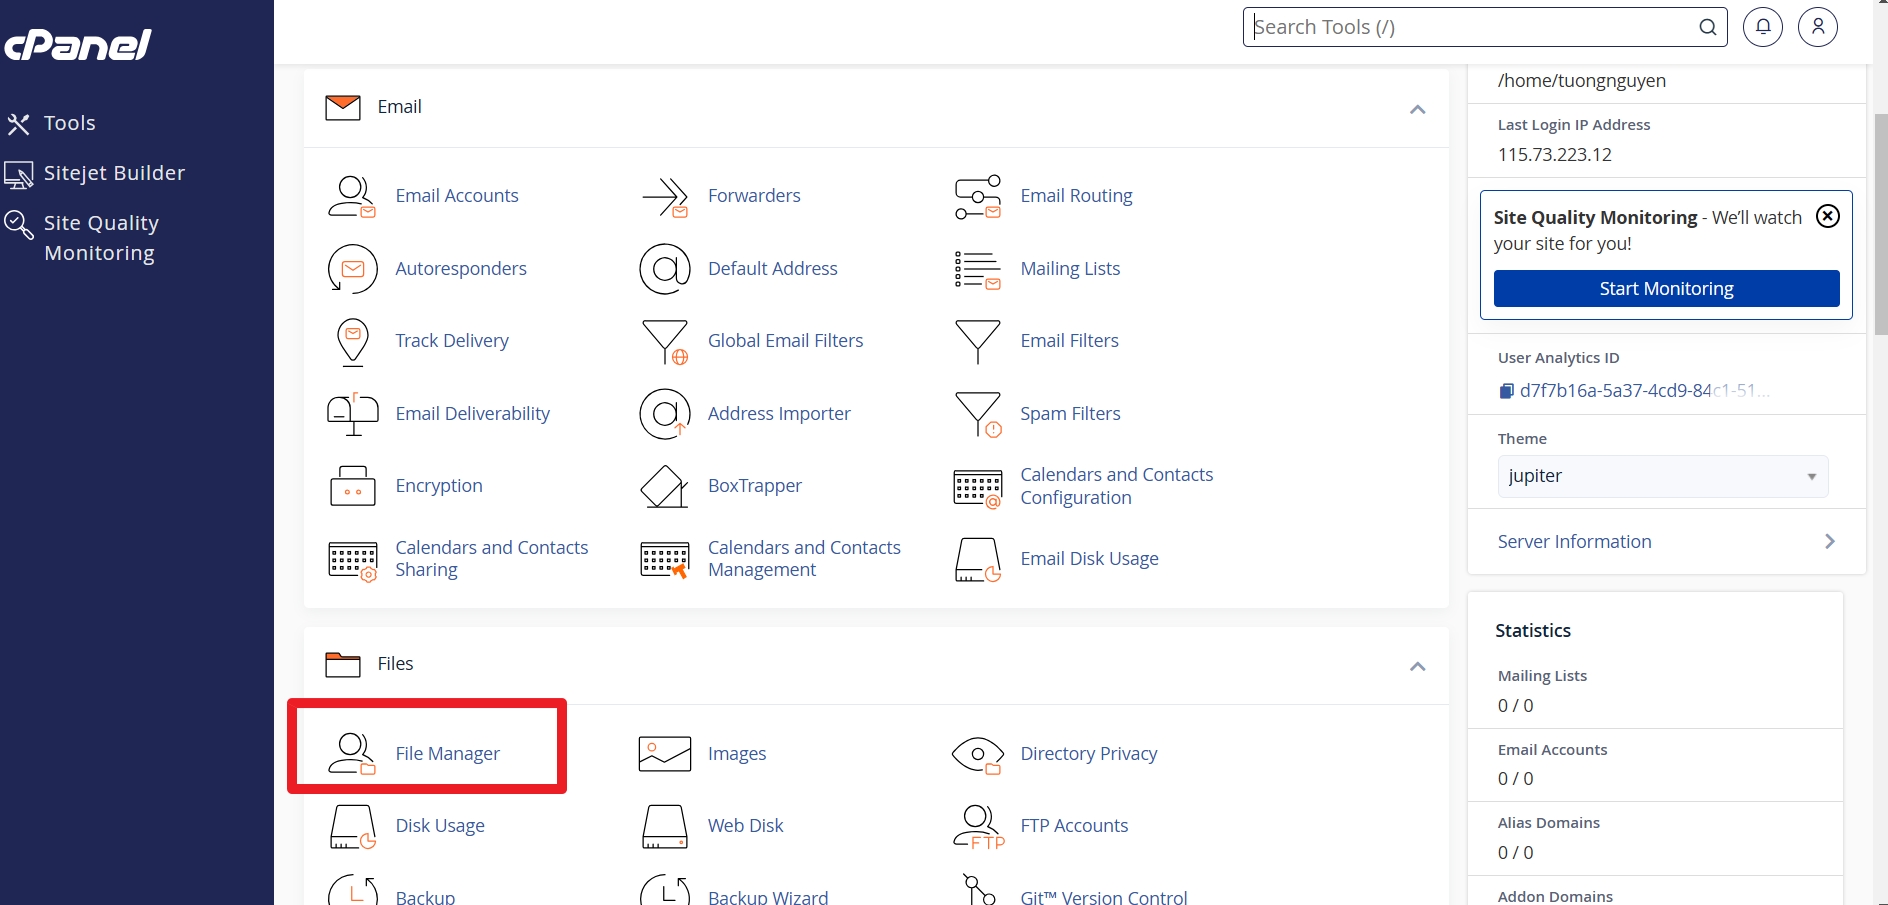The width and height of the screenshot is (1888, 905).
Task: Open the Backup Wizard link
Action: (768, 897)
